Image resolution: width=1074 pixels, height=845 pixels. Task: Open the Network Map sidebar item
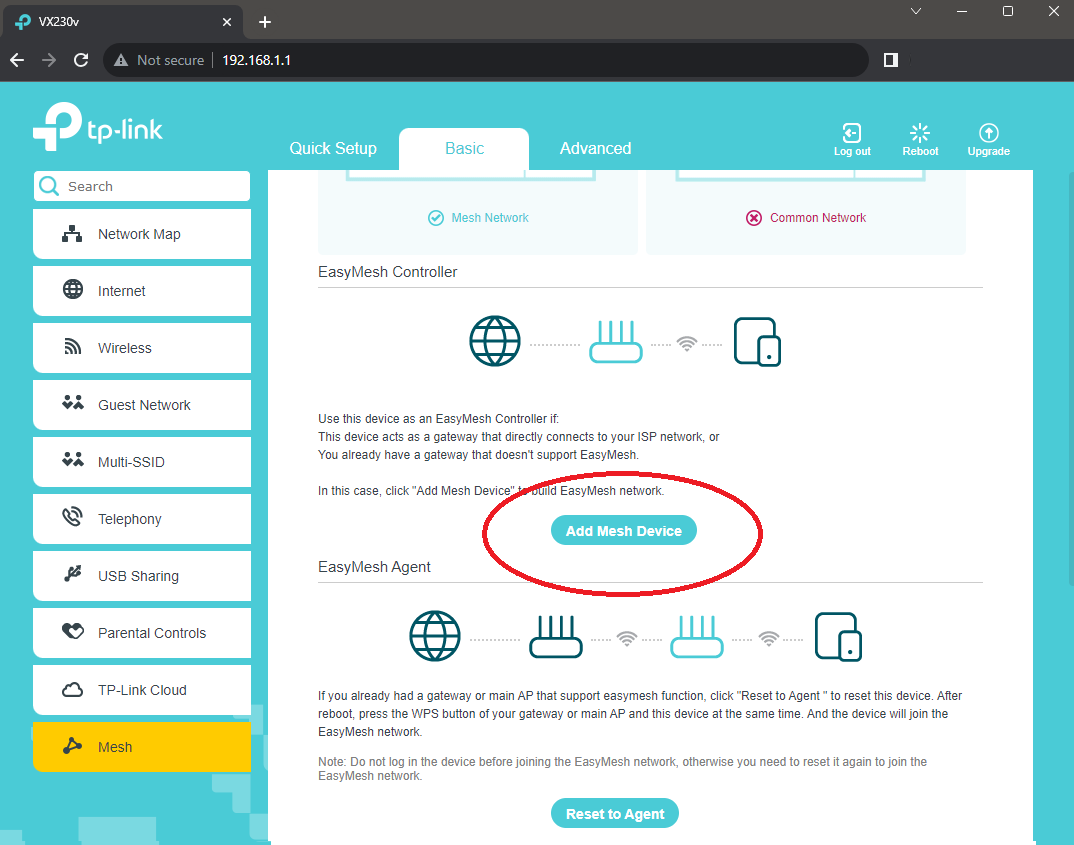click(x=140, y=234)
